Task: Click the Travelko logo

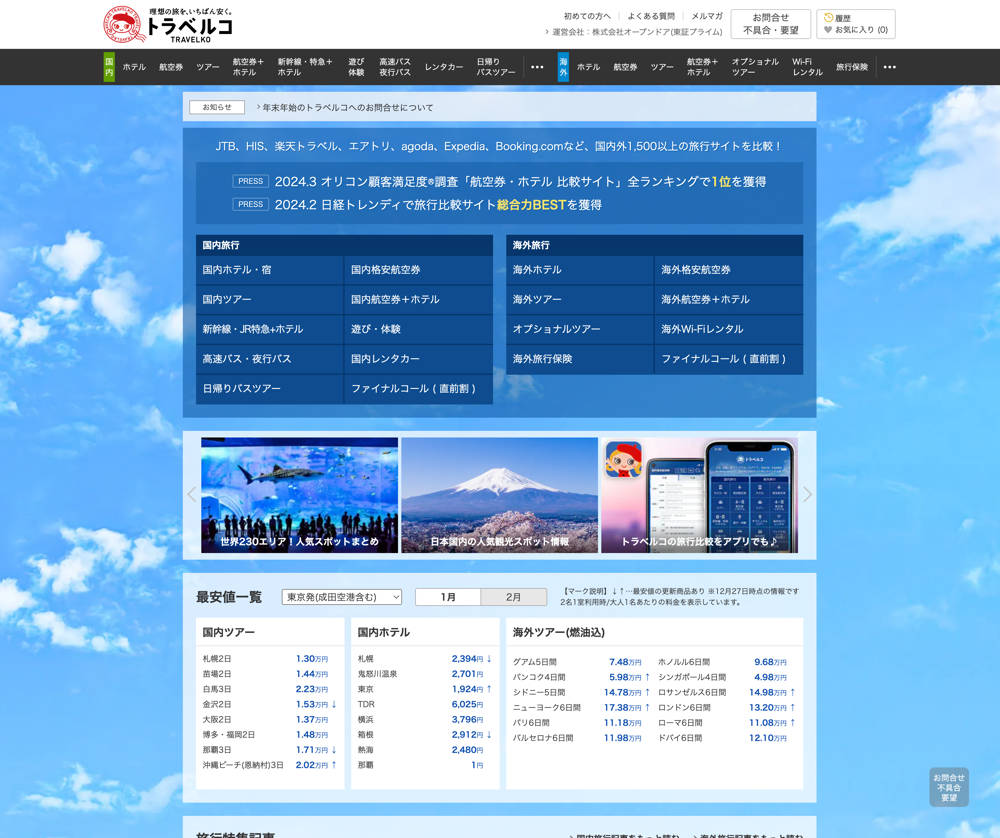Action: click(168, 24)
